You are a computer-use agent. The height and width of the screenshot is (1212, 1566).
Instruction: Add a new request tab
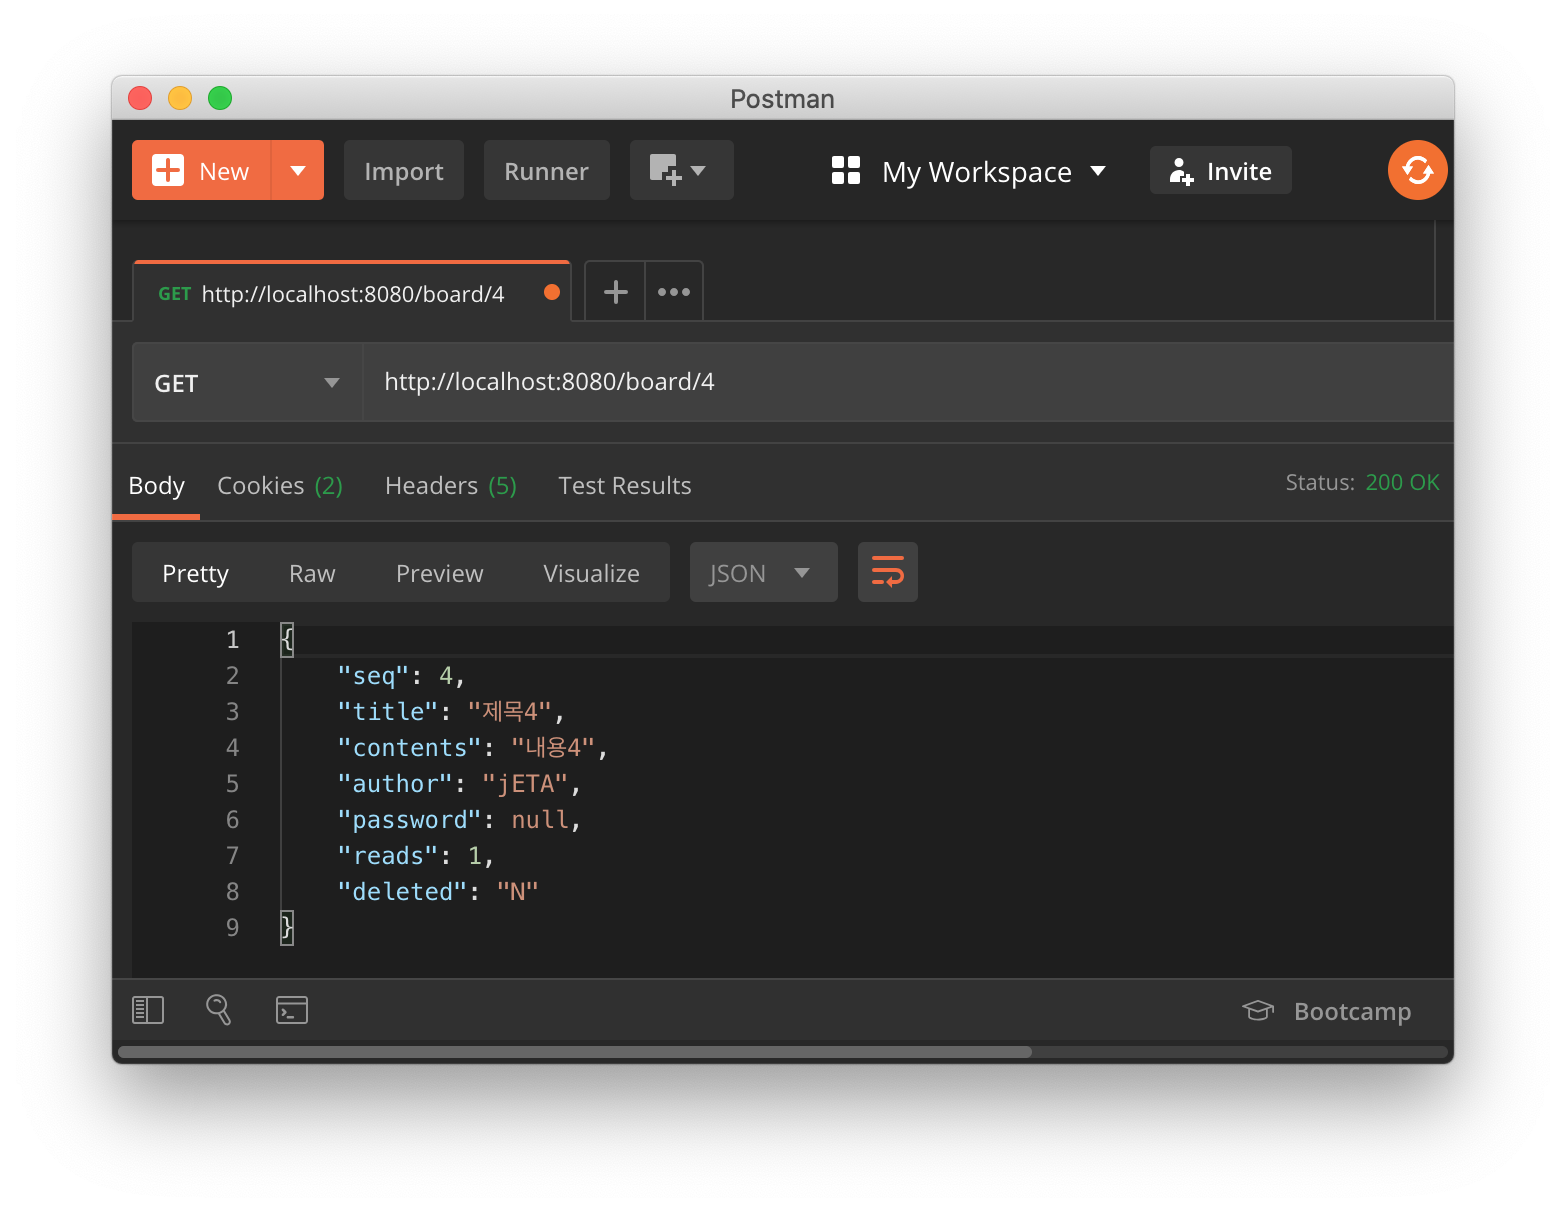[x=615, y=291]
